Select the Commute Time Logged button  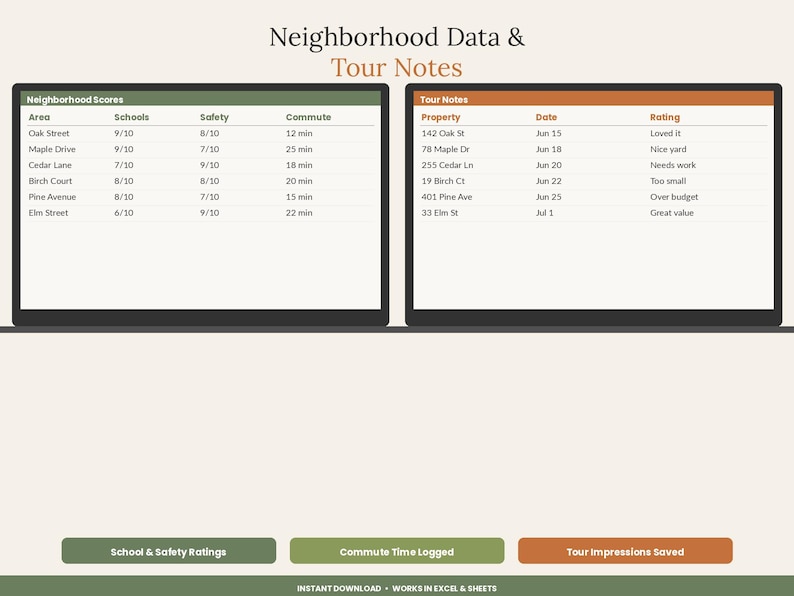[x=397, y=551]
